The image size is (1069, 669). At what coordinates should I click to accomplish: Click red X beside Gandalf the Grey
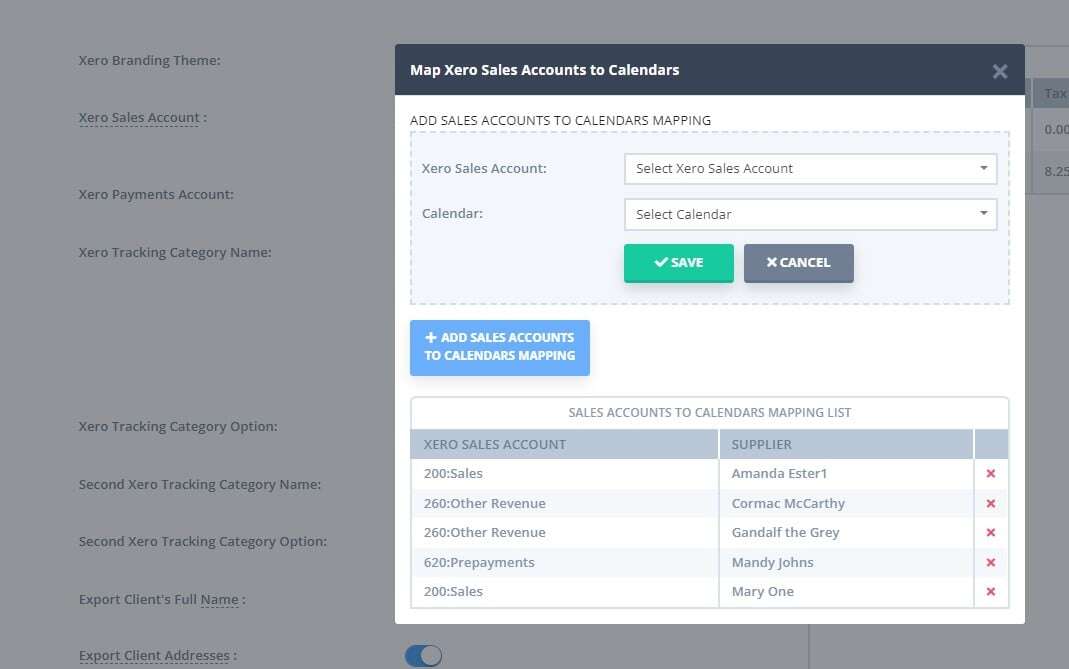tap(990, 532)
